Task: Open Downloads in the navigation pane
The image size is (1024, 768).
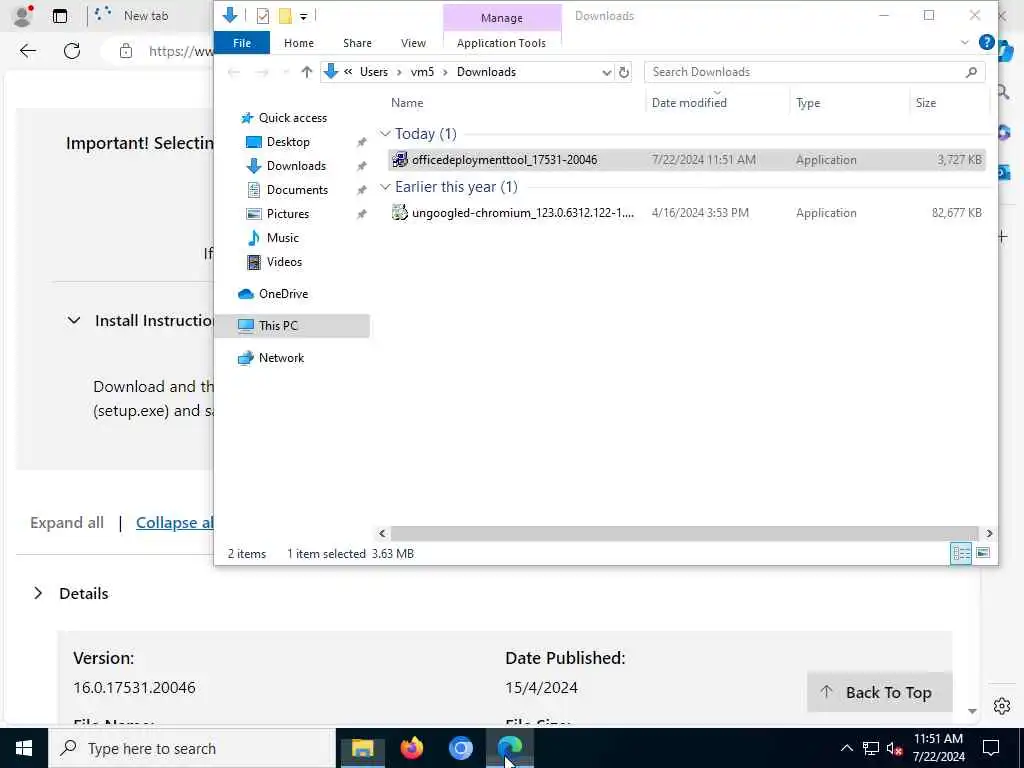Action: coord(296,166)
